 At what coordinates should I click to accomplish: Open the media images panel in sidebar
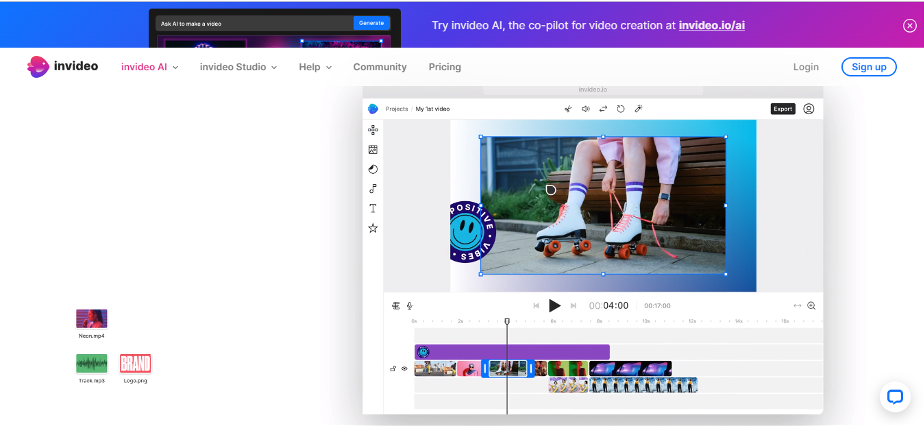372,150
